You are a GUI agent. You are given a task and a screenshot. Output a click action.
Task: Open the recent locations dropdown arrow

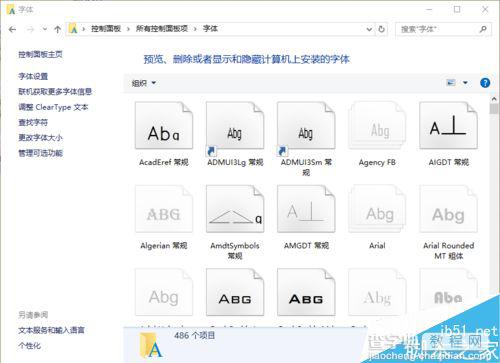click(x=45, y=29)
